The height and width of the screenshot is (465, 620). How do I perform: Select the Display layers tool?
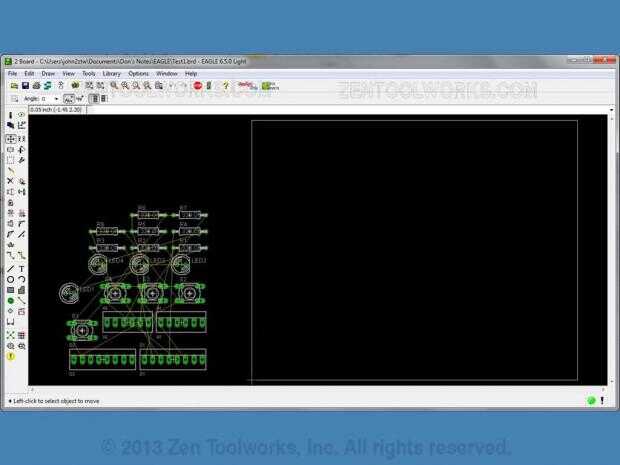10,126
